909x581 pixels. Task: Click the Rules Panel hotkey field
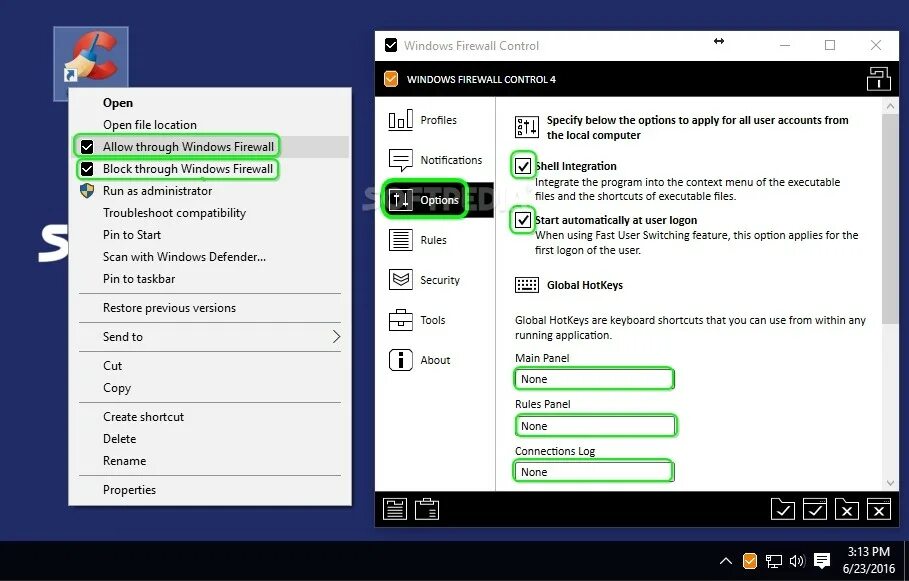click(595, 426)
